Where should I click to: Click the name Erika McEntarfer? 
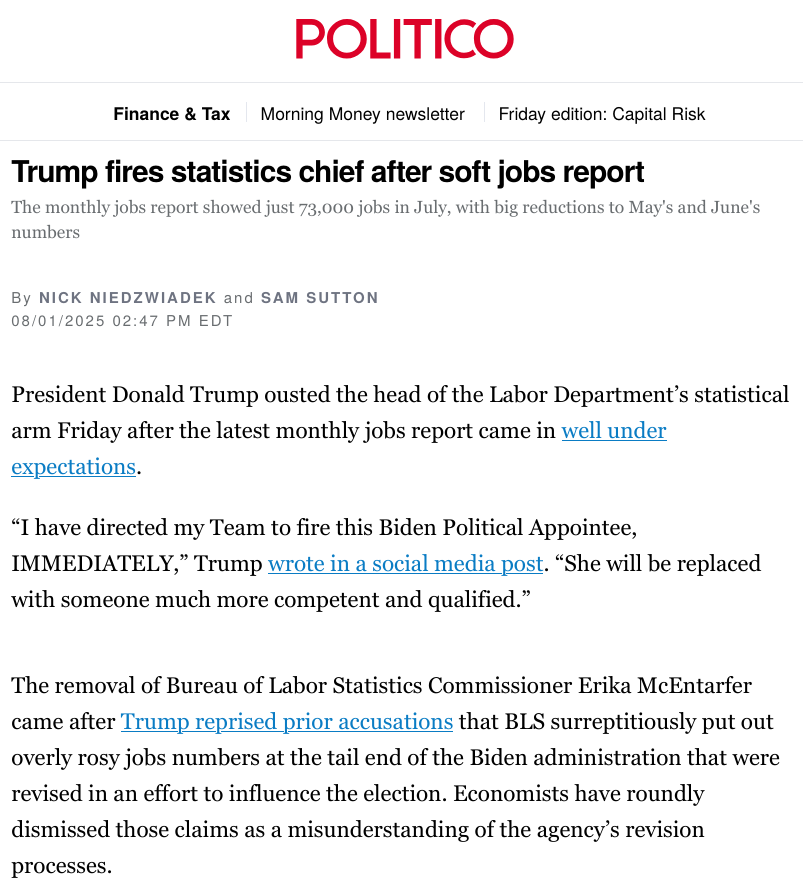[666, 686]
